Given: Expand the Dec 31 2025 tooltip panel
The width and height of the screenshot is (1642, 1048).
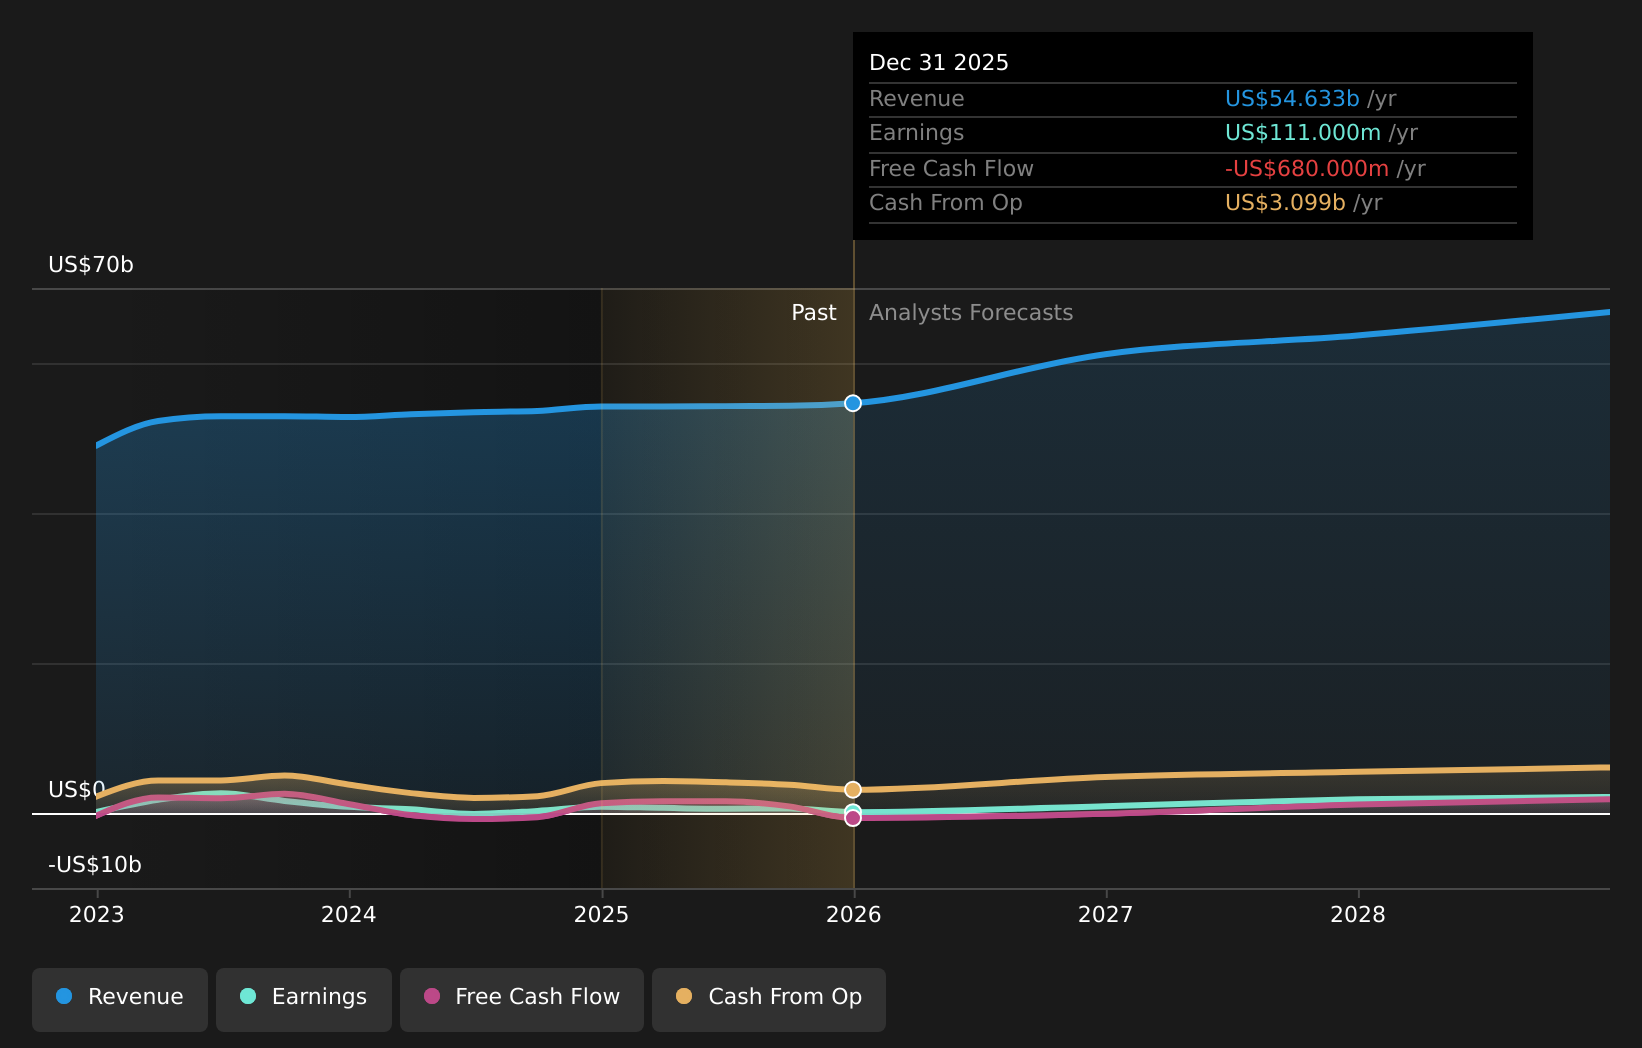Looking at the screenshot, I should point(1192,135).
